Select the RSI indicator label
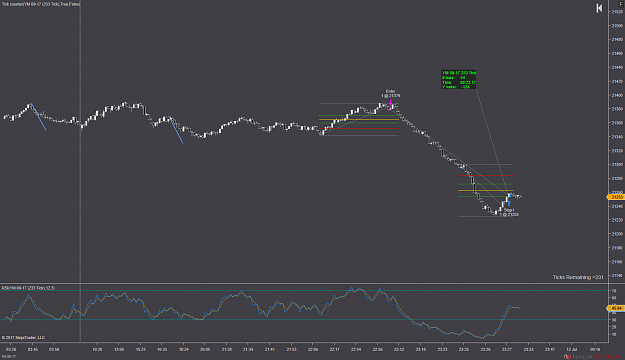 (28, 288)
